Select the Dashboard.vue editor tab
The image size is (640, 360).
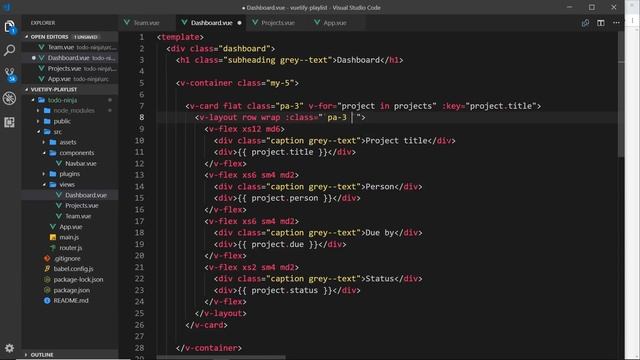[211, 23]
